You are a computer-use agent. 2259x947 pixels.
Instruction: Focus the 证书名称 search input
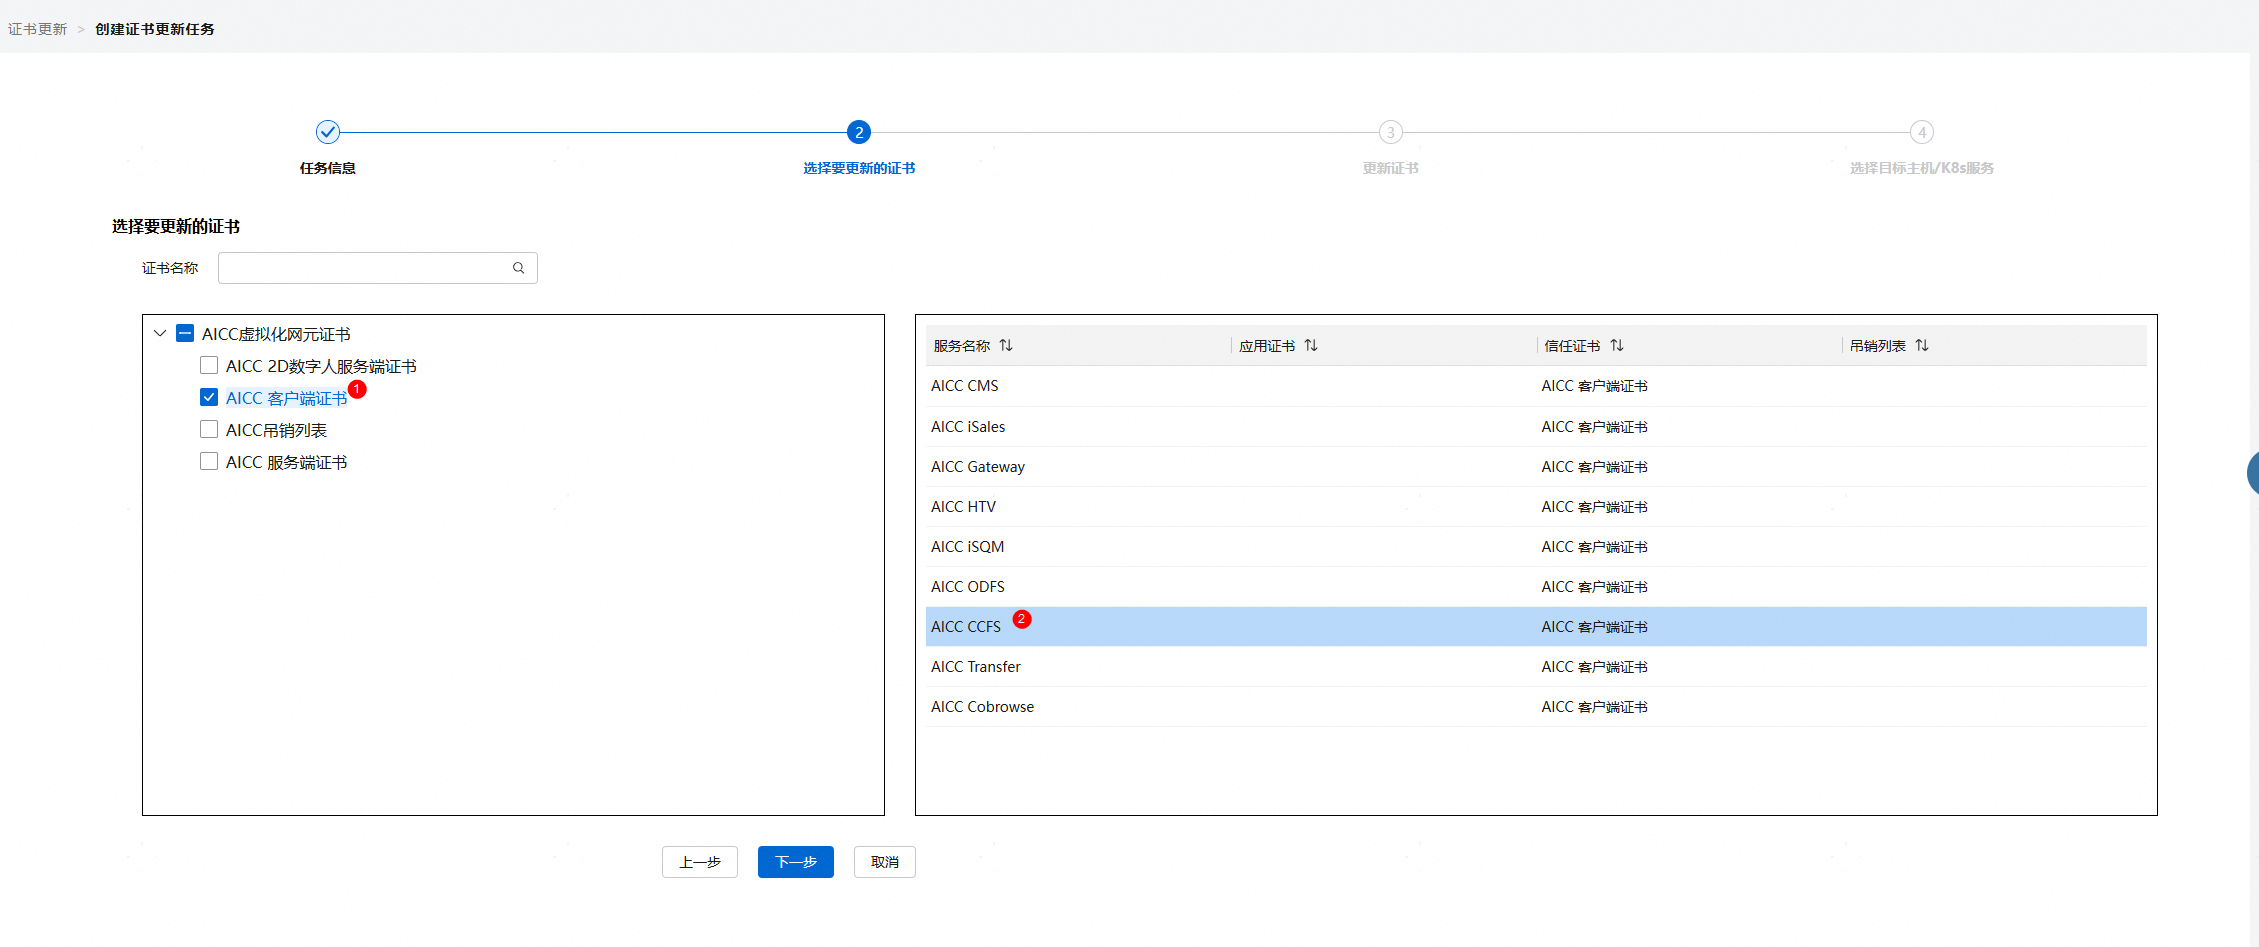coord(378,268)
